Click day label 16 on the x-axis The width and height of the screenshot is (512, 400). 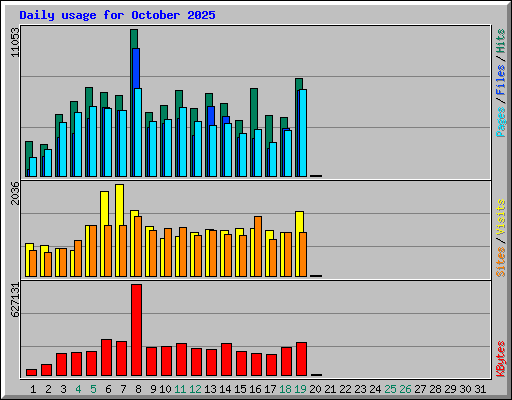click(x=255, y=389)
